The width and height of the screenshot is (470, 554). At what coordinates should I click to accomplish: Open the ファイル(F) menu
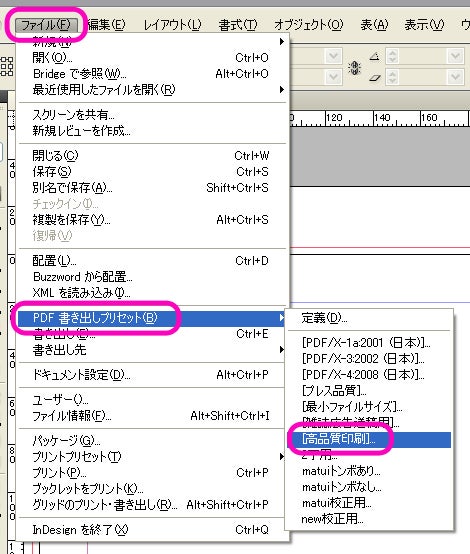coord(45,25)
